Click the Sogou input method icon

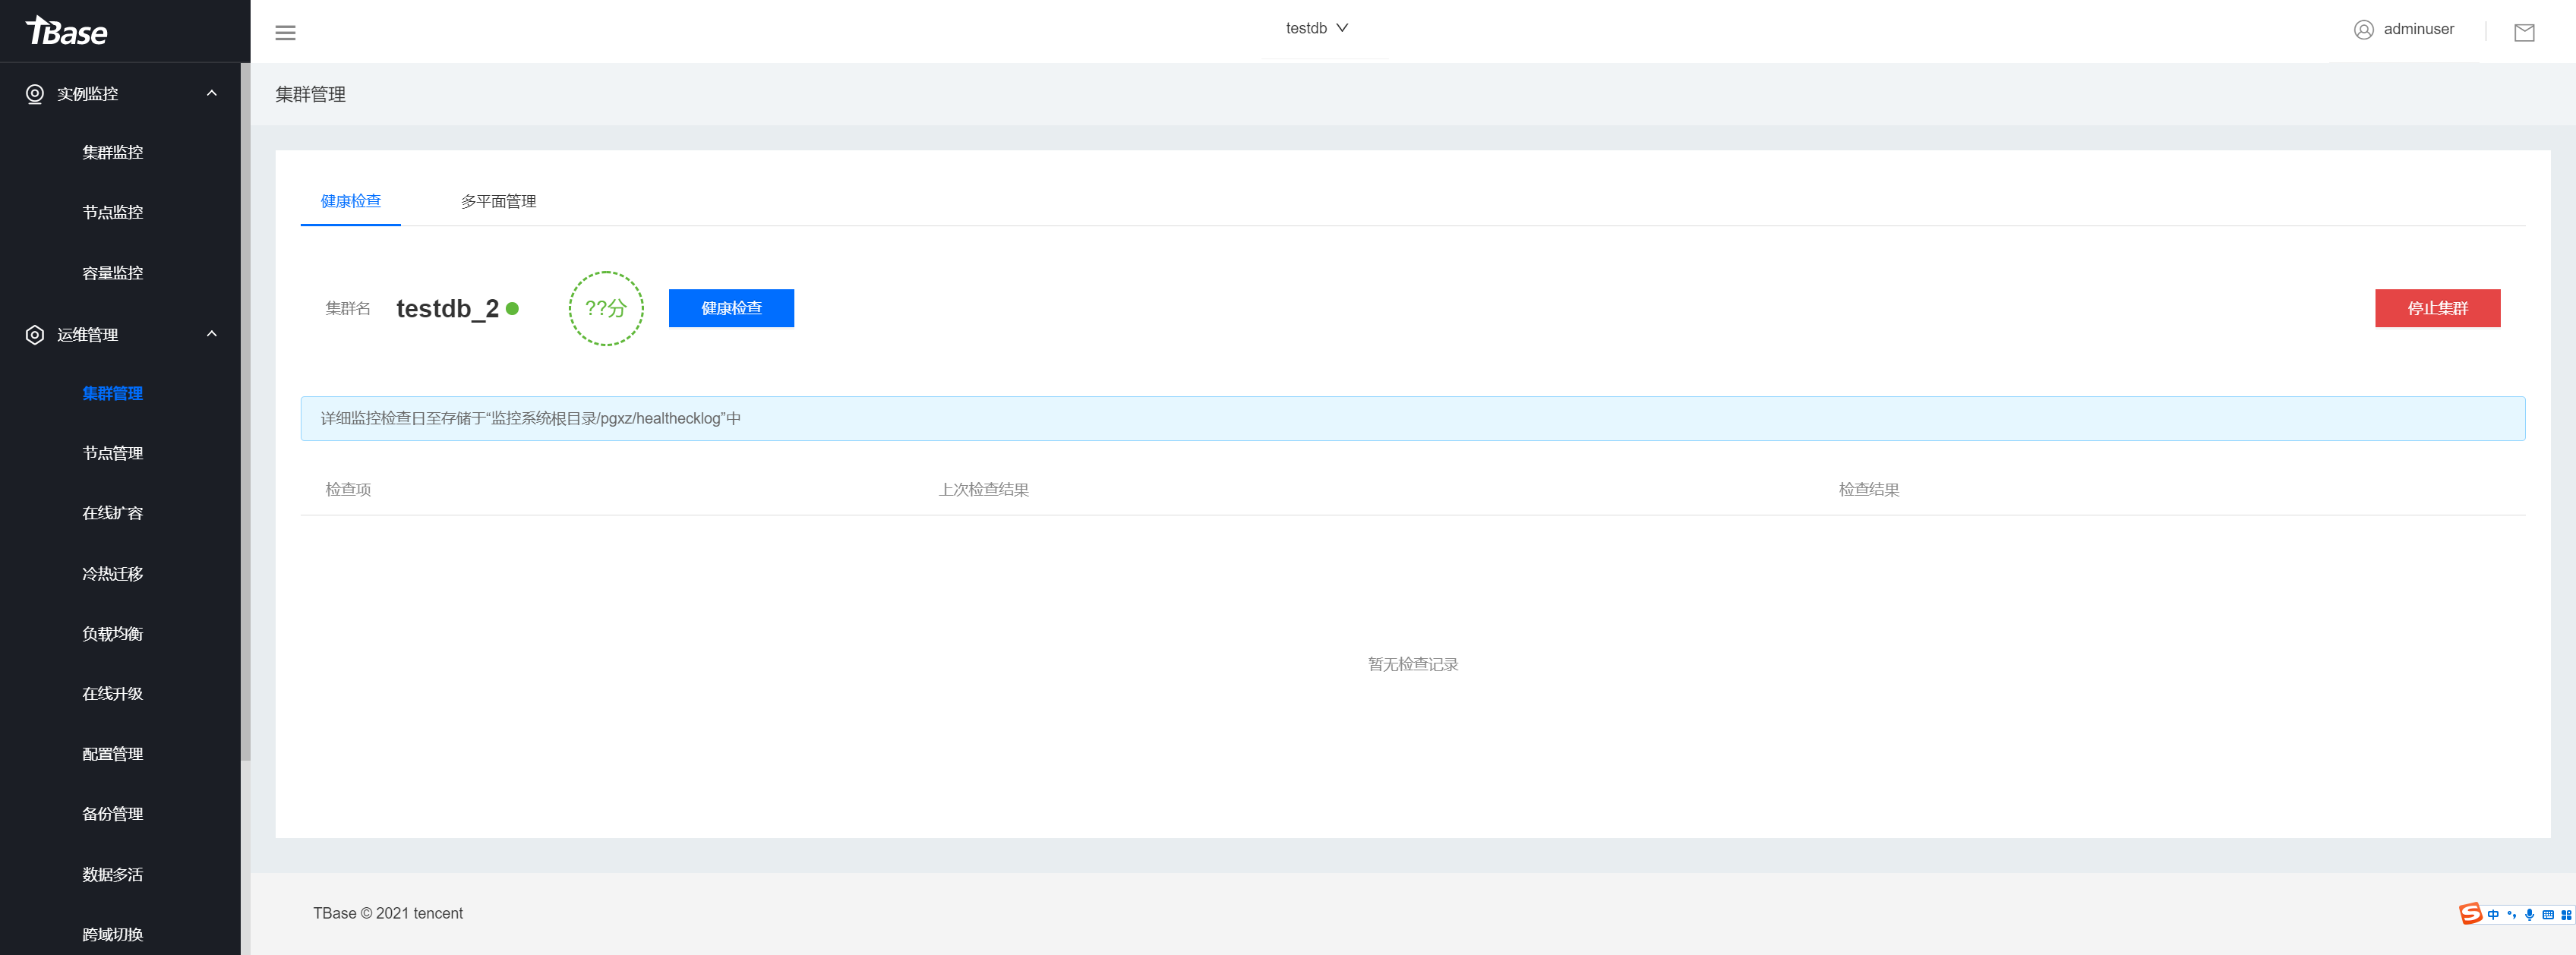[2470, 913]
